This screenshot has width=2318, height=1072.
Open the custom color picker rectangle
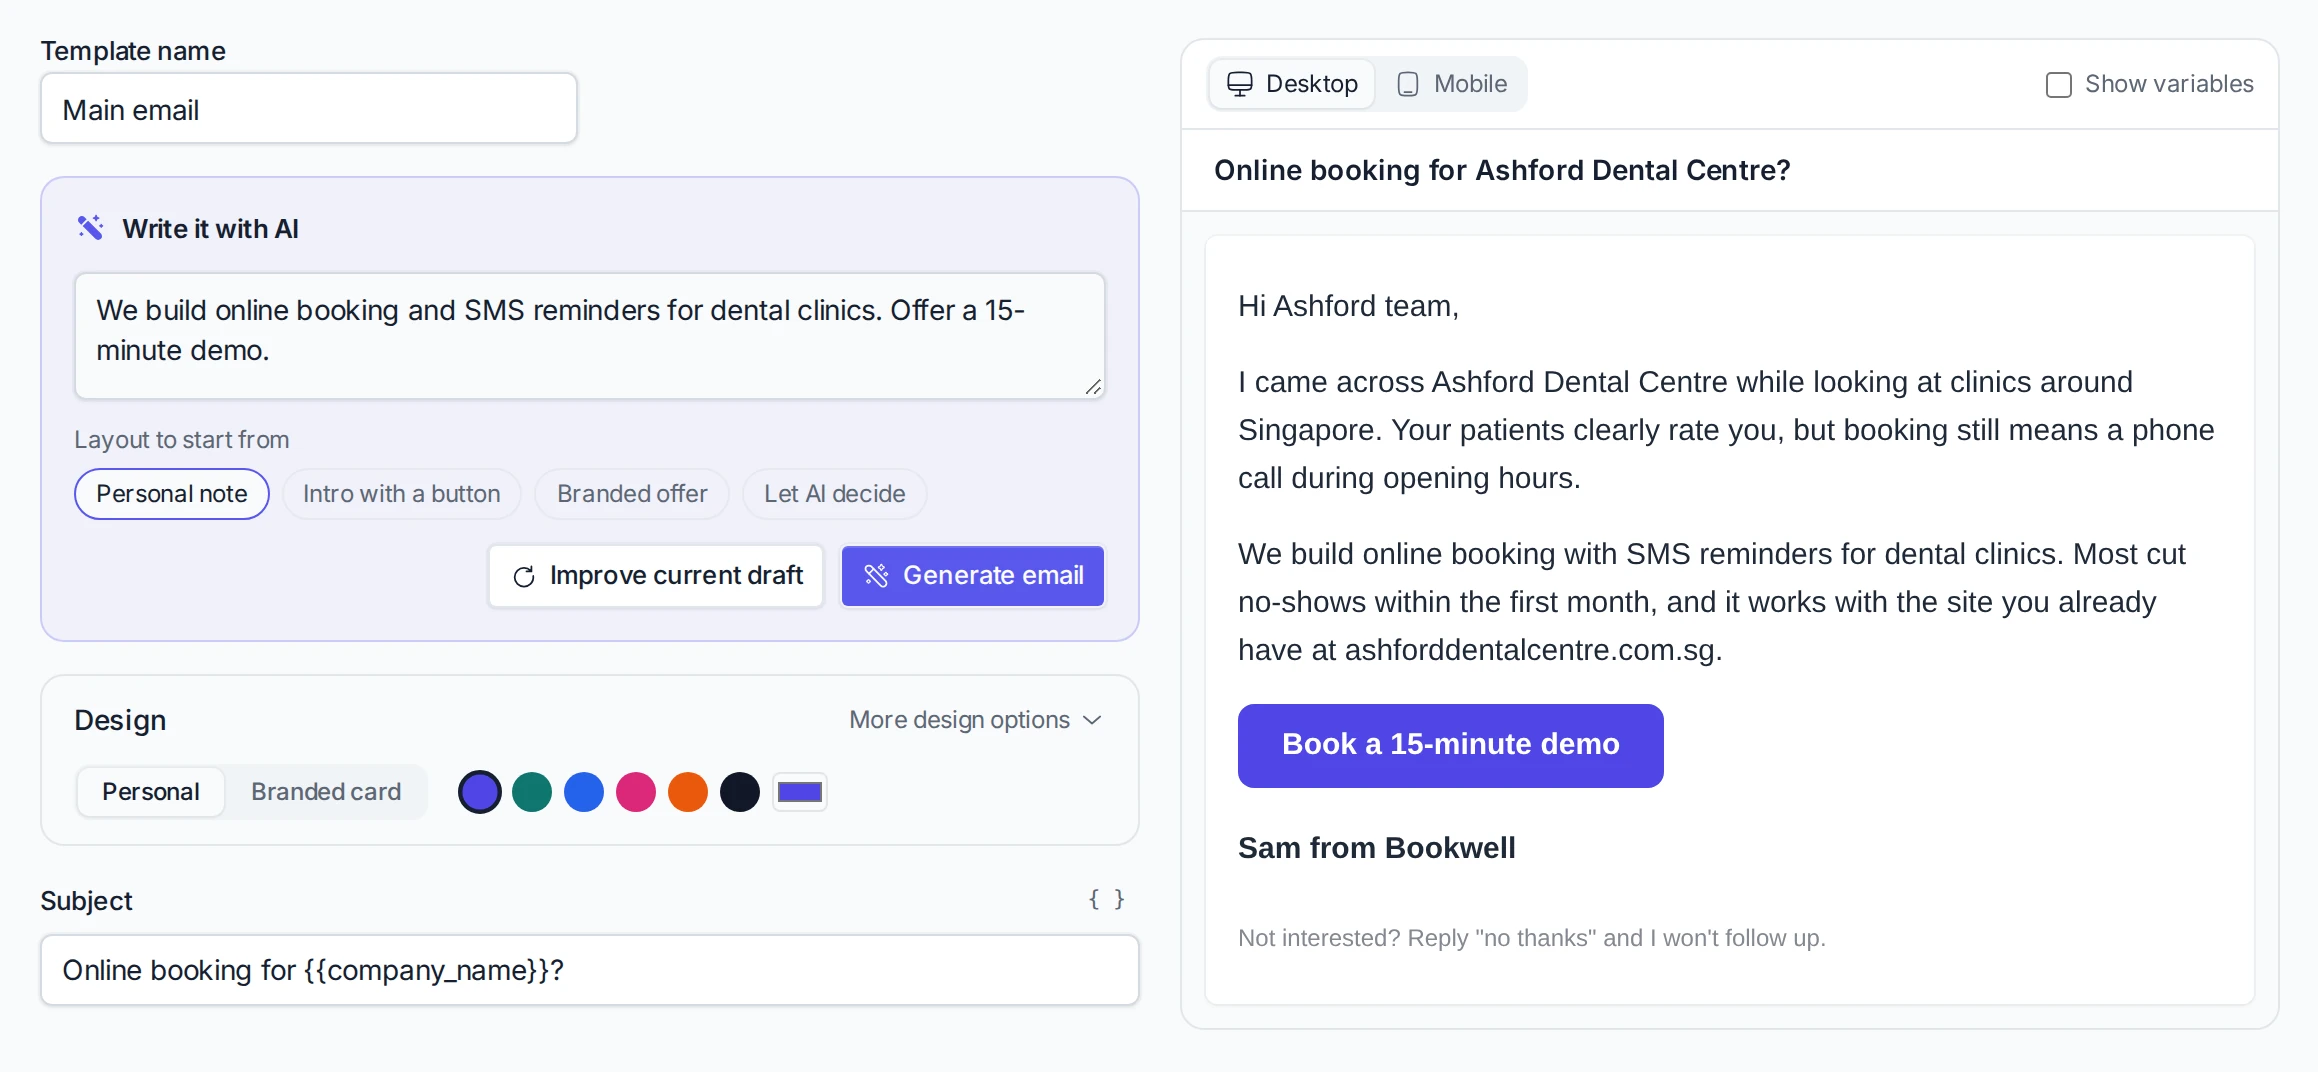(x=800, y=792)
